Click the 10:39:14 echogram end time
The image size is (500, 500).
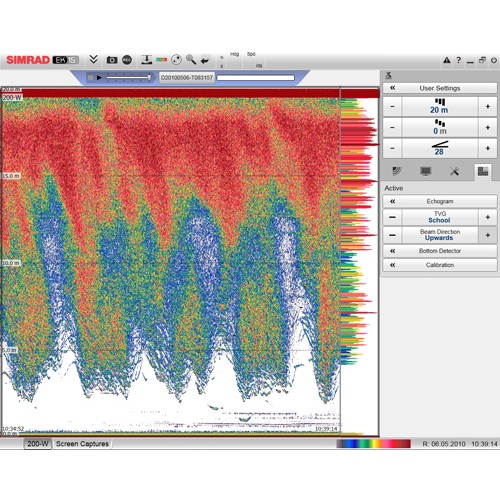click(326, 429)
